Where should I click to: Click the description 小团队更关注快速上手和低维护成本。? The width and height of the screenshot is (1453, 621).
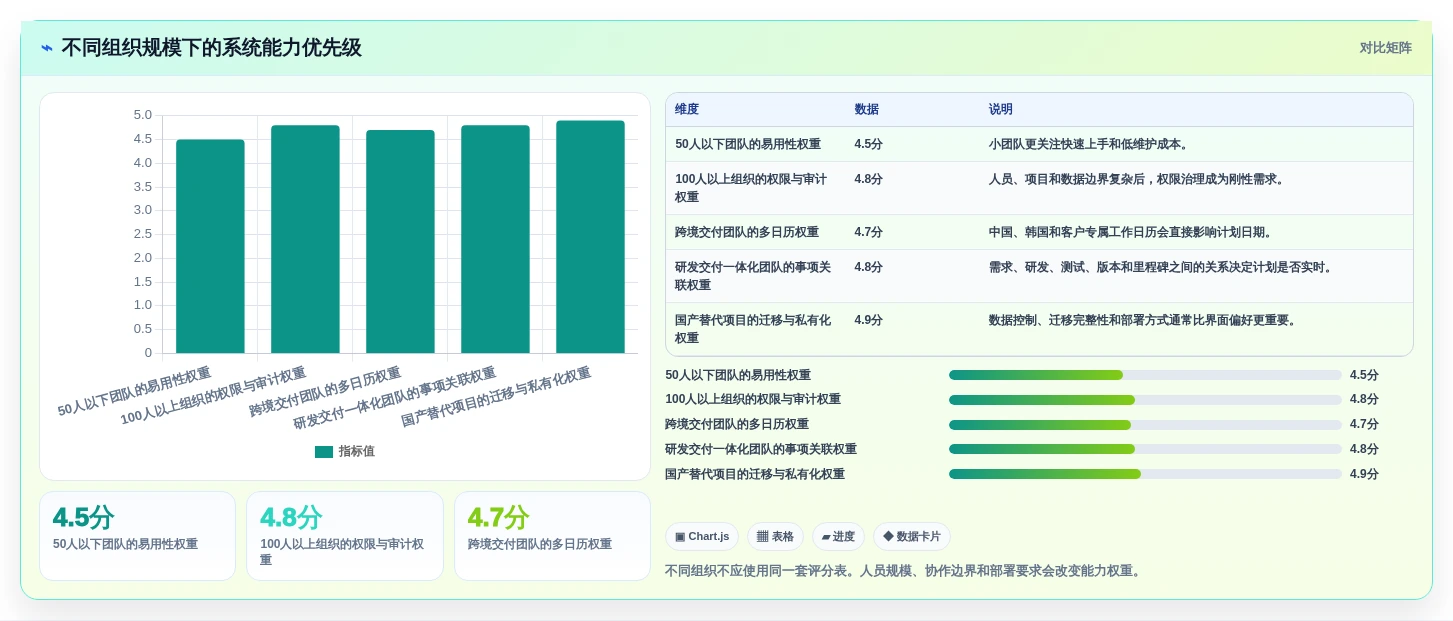click(x=1091, y=144)
